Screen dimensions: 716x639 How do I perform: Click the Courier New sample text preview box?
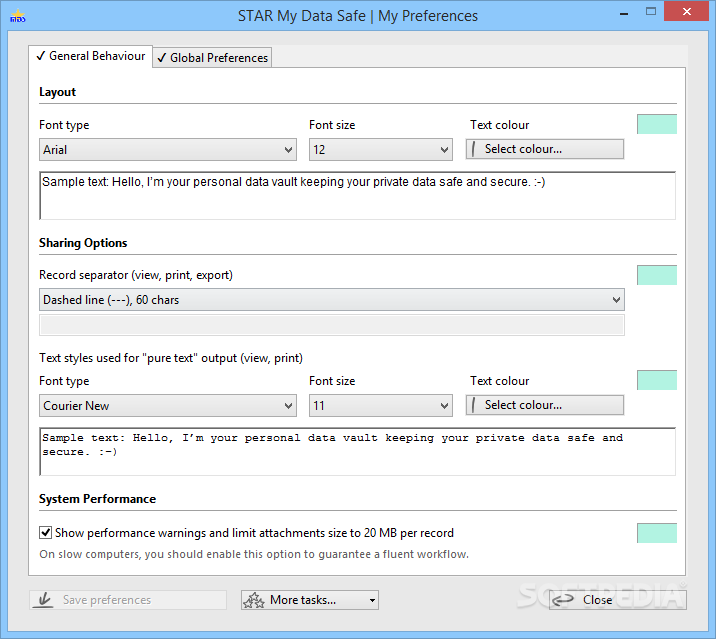358,451
